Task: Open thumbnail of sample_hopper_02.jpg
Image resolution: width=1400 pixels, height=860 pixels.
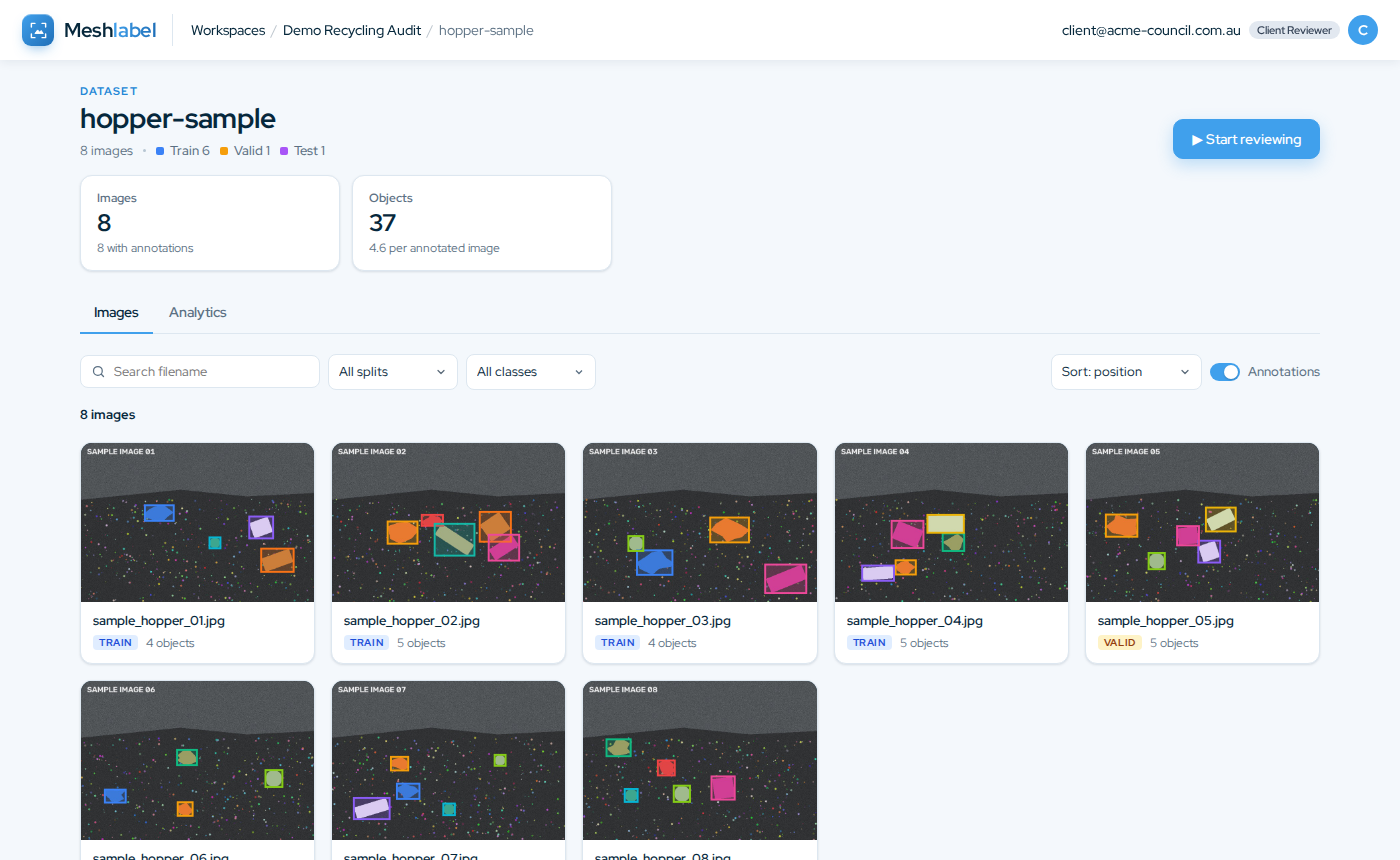Action: coord(449,523)
